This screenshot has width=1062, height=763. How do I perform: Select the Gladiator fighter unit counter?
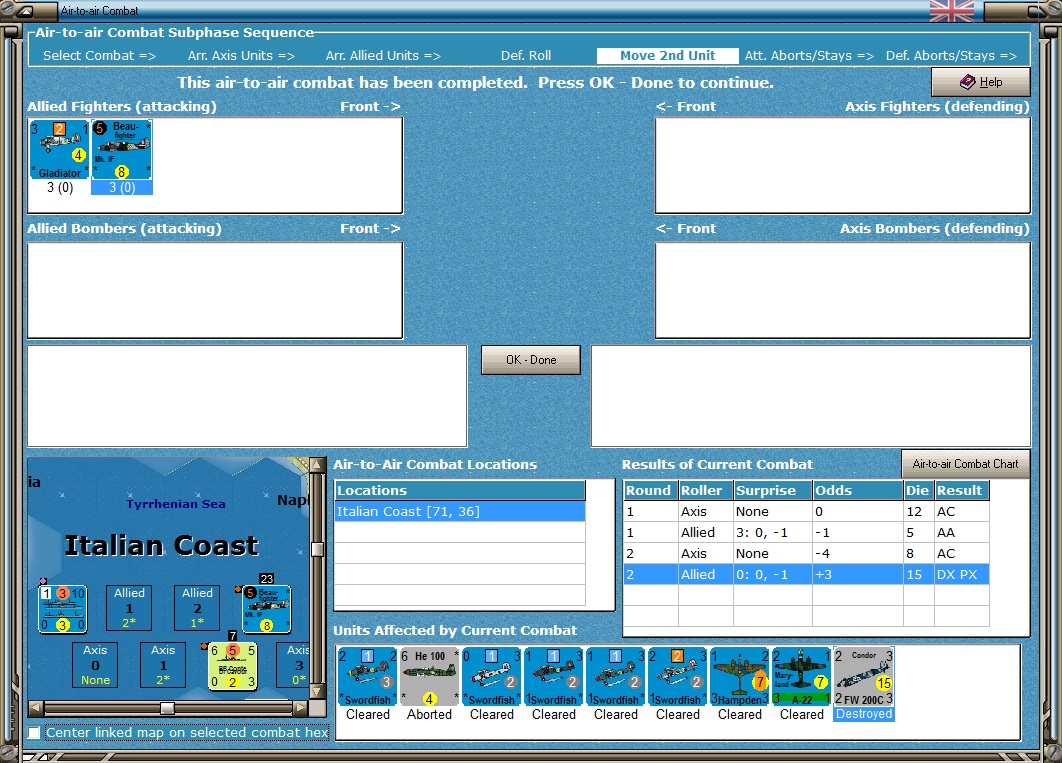click(x=60, y=150)
